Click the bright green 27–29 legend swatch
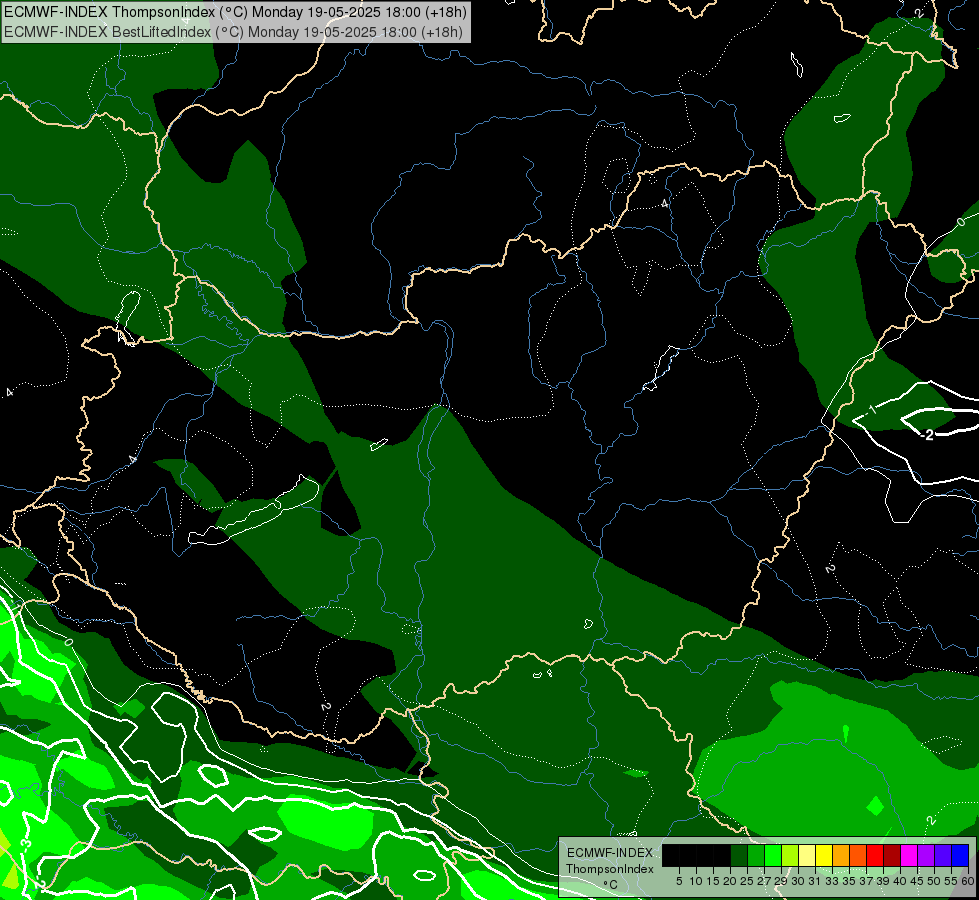Screen dimensions: 979x900 click(773, 856)
